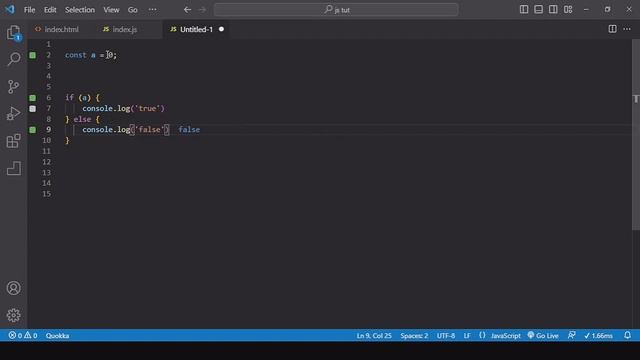
Task: Click the inline Quokka output 'false' on line 9
Action: (189, 130)
